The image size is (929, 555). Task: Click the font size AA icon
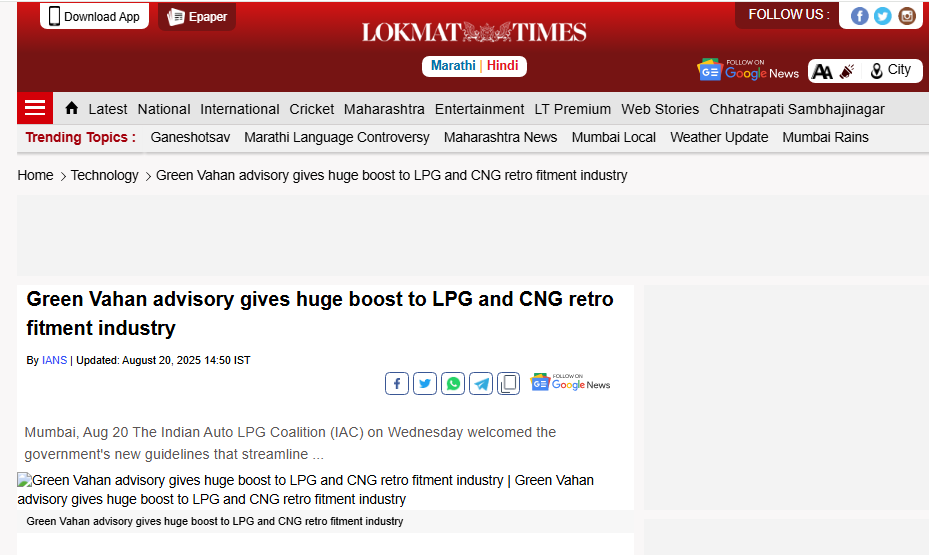point(822,71)
